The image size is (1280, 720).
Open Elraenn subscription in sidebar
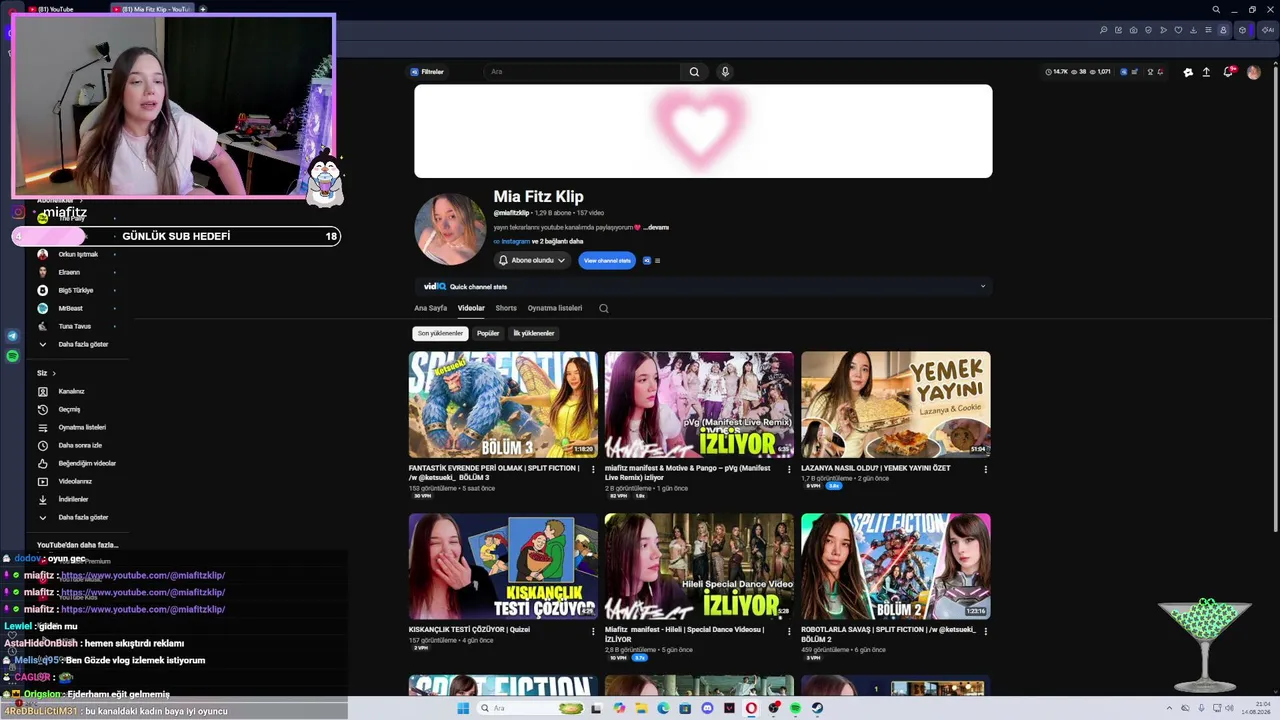point(69,272)
